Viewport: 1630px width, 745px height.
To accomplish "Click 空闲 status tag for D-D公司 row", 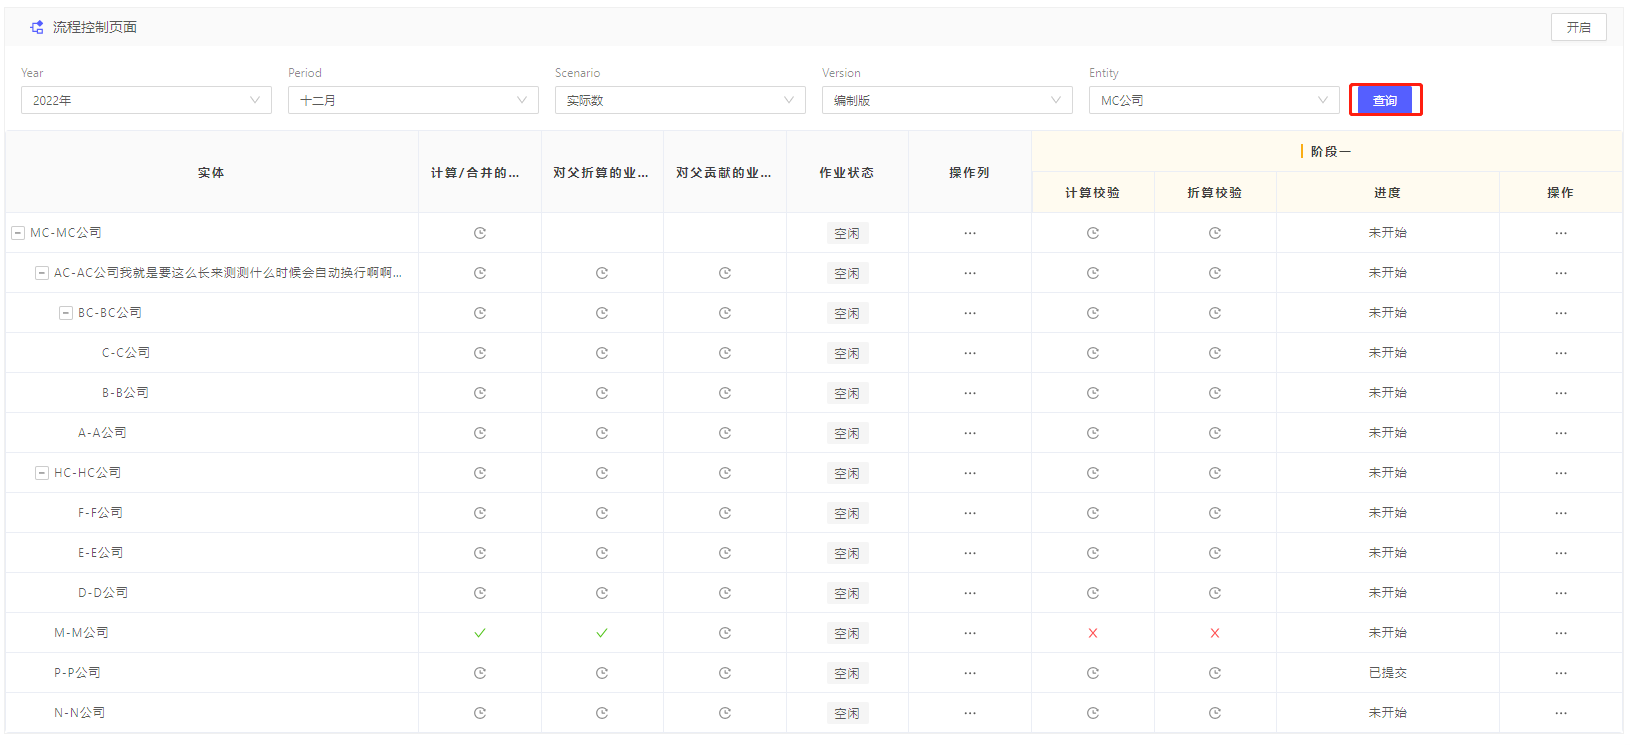I will pyautogui.click(x=847, y=593).
